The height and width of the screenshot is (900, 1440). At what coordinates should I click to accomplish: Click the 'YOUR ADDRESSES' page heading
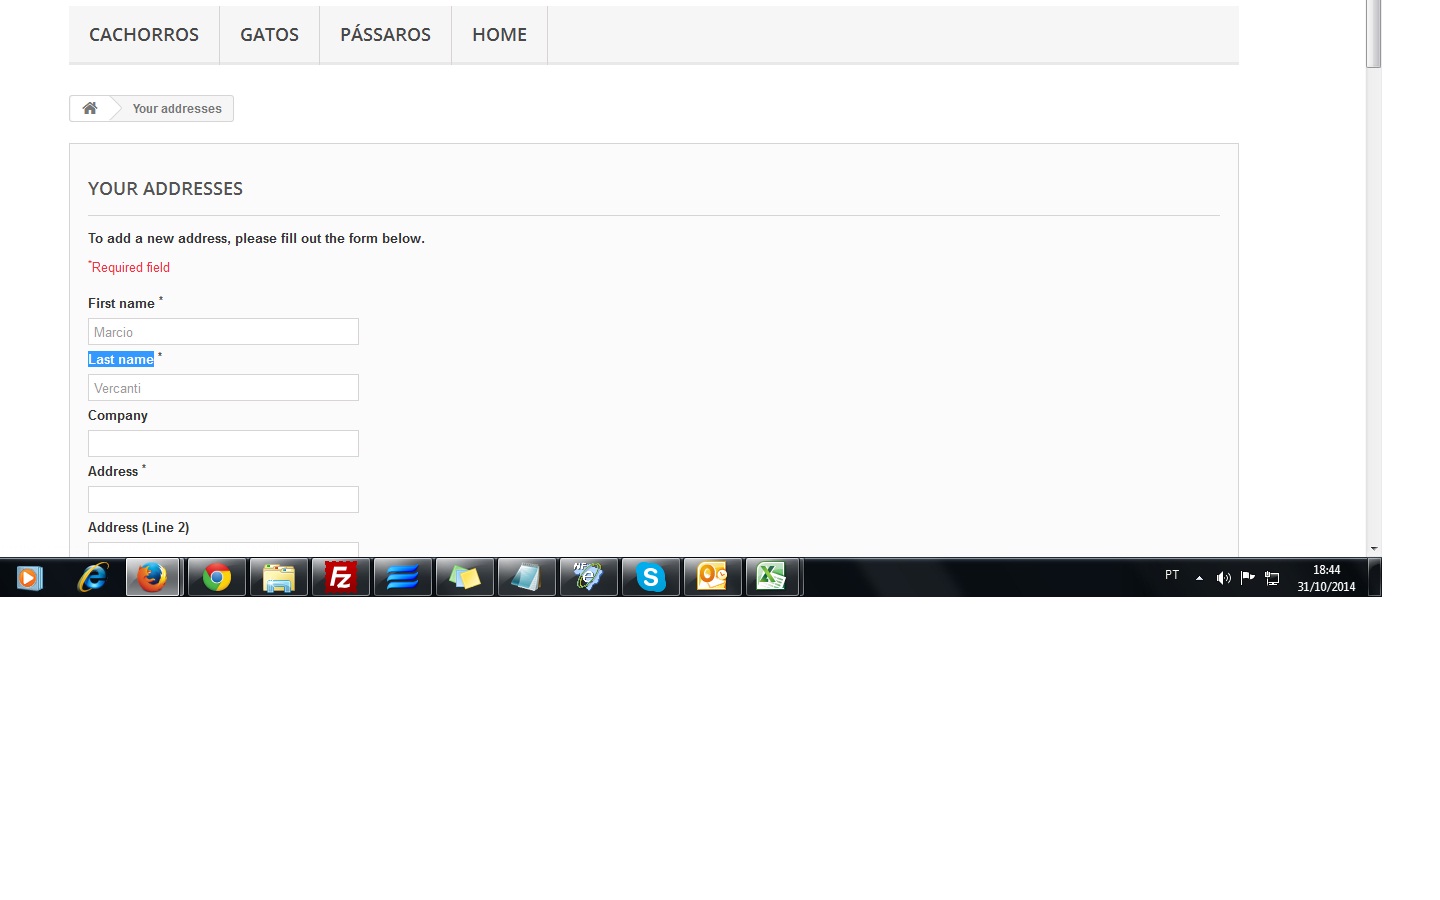coord(165,189)
